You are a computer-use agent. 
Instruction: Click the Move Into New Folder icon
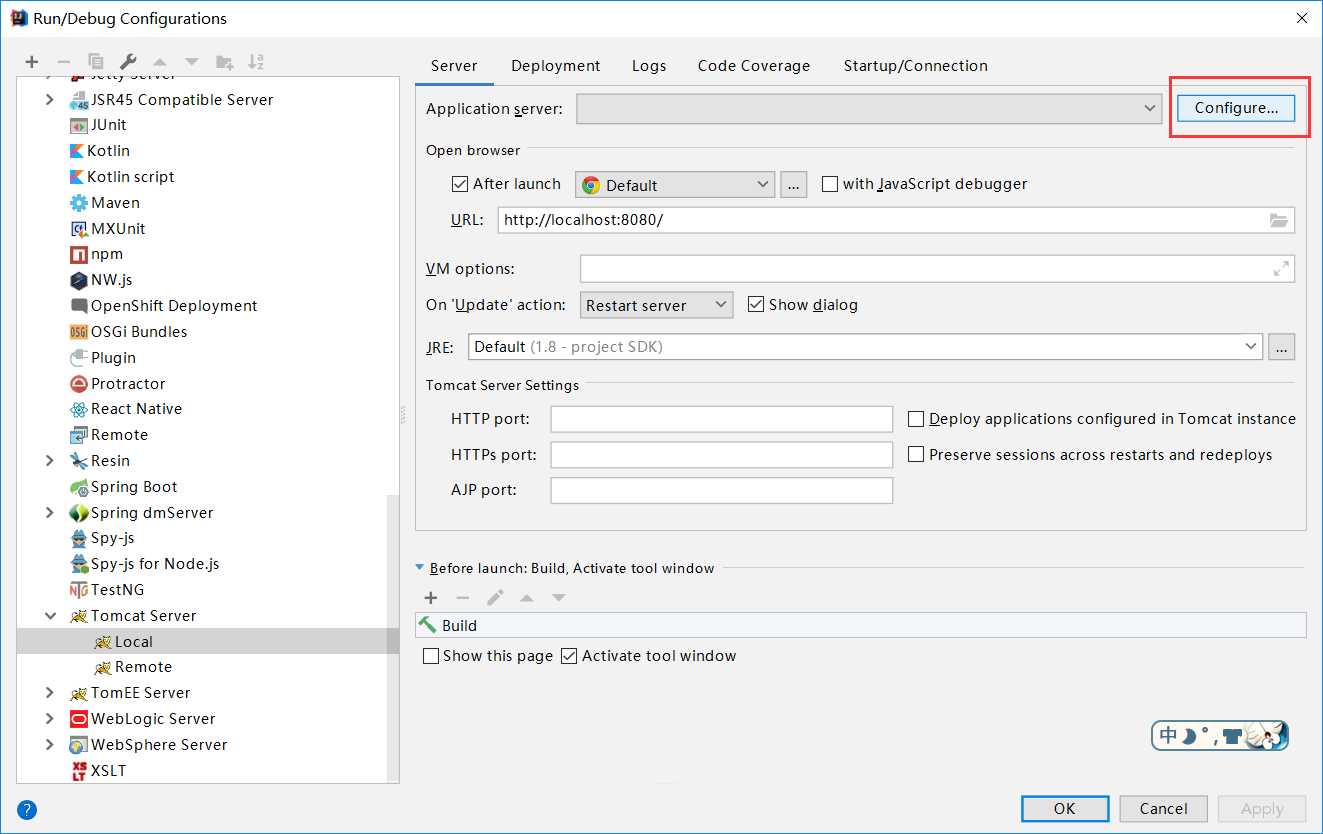224,62
